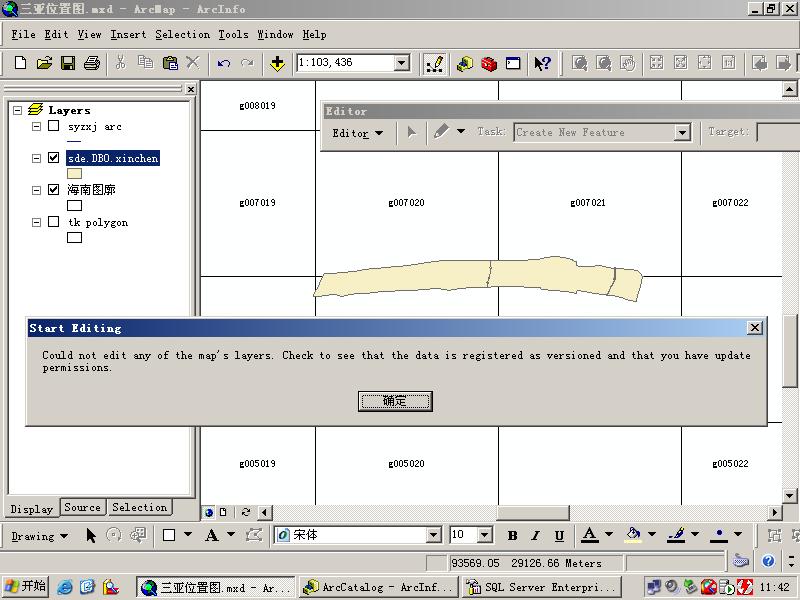Collapse the syzxj arc layer legend
The height and width of the screenshot is (600, 800).
[36, 126]
